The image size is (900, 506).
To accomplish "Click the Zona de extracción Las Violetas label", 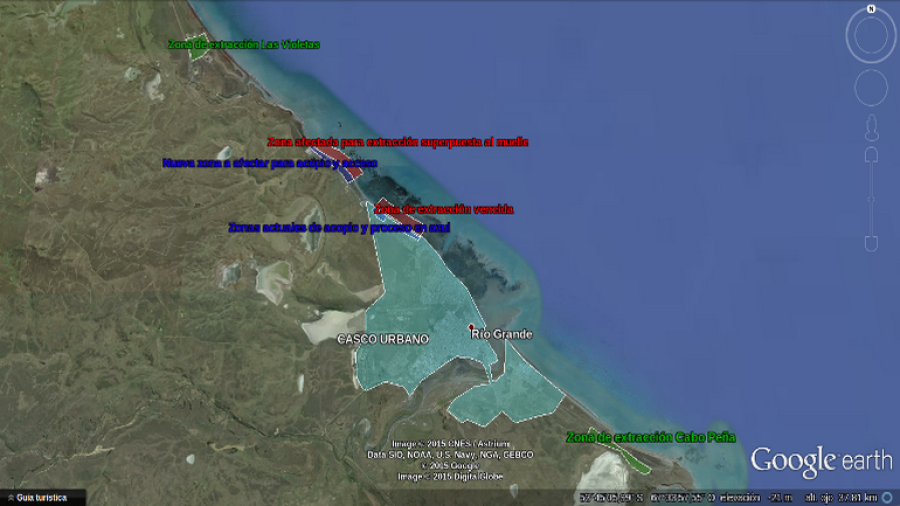I will point(243,44).
